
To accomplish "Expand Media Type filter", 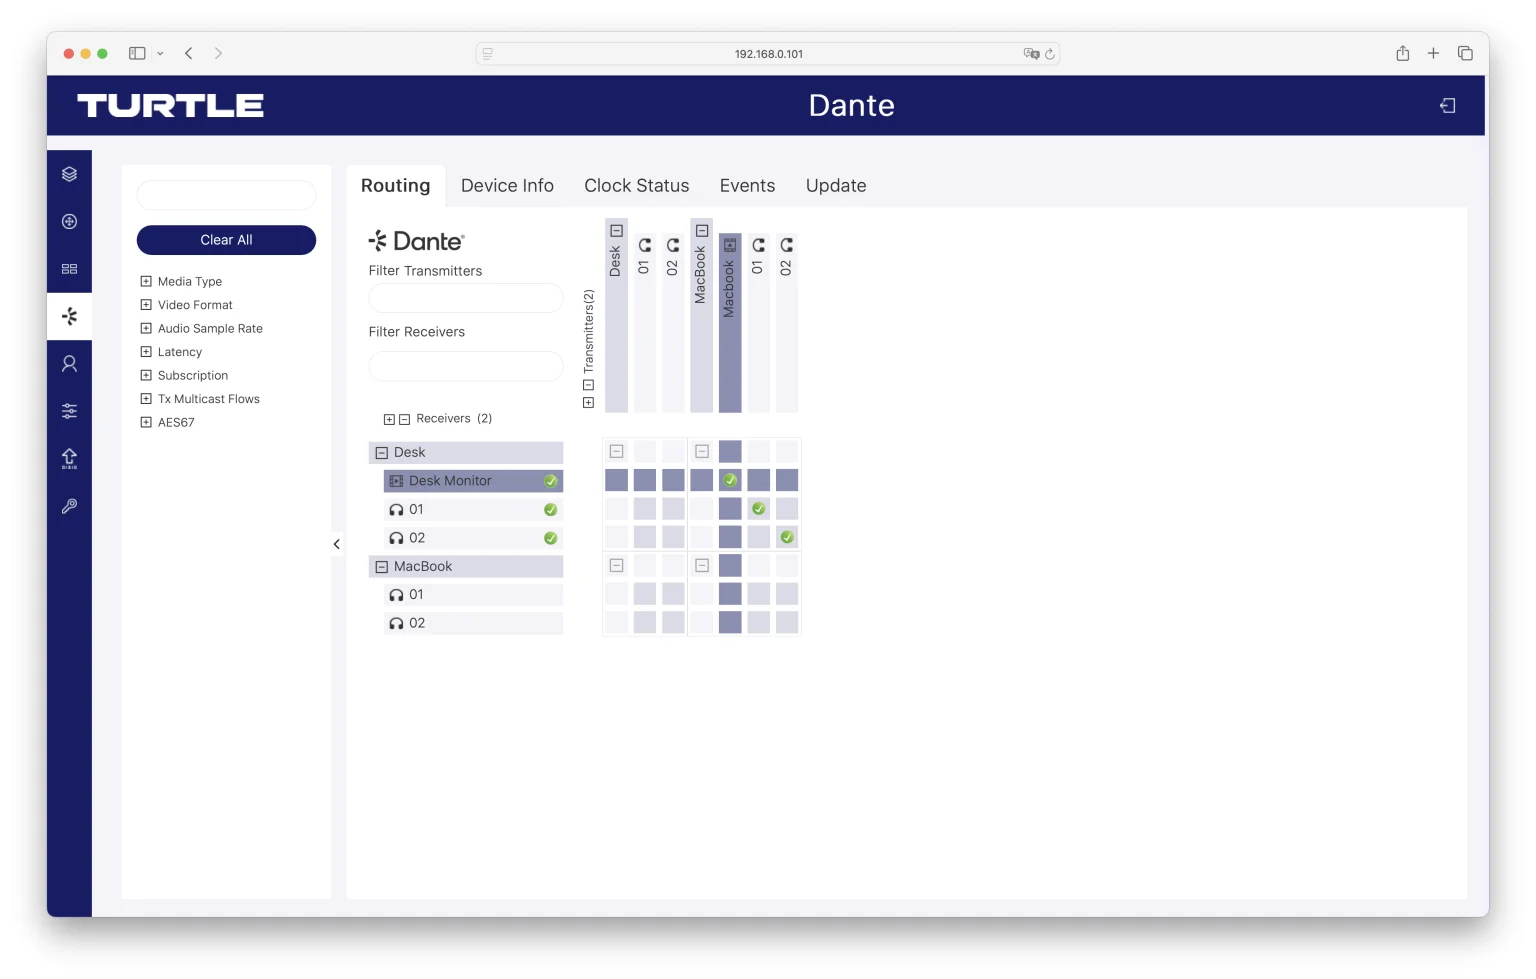I will pos(146,281).
